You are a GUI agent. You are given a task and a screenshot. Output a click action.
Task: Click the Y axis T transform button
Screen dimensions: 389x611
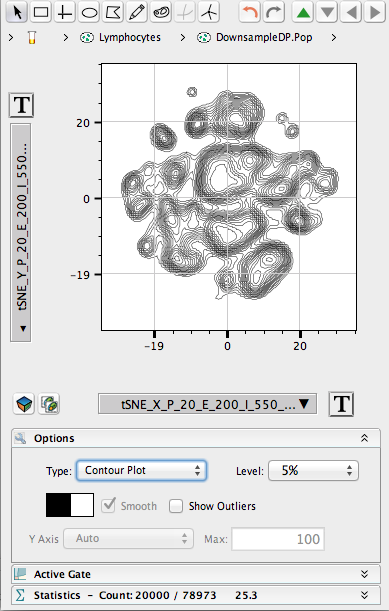point(21,105)
